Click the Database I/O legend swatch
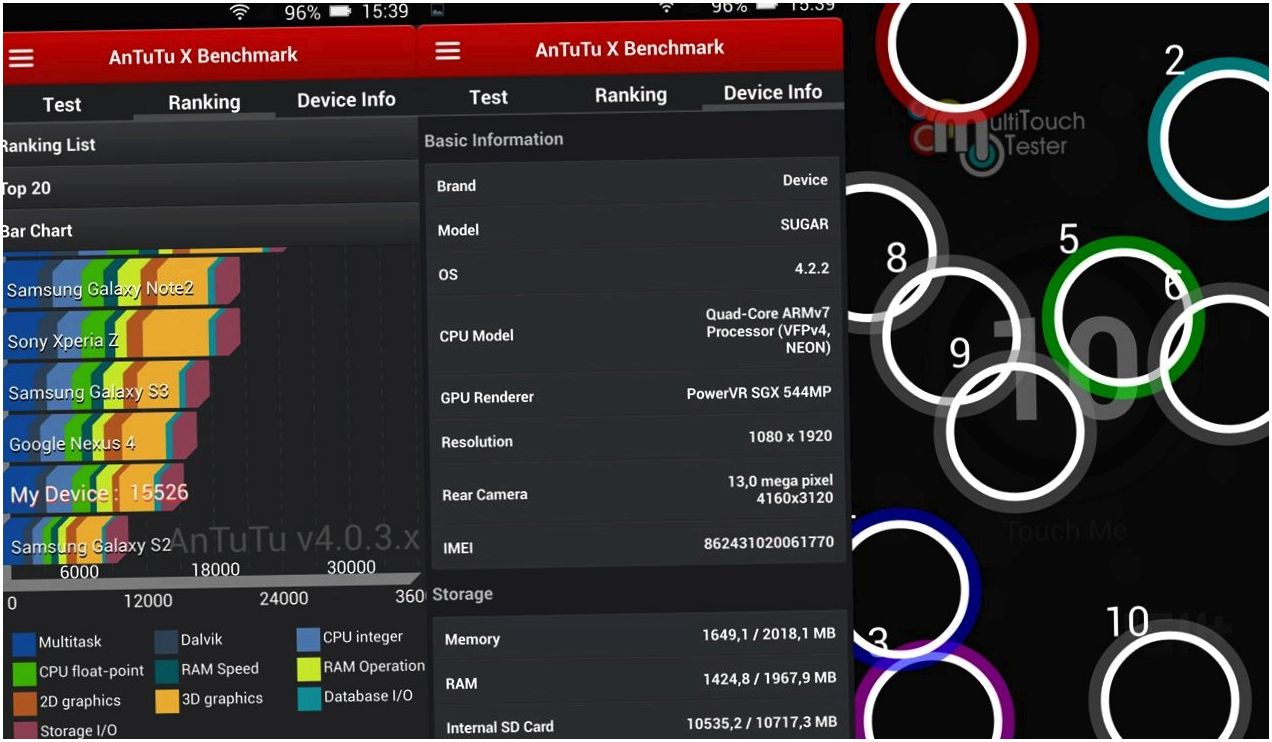1272x742 pixels. point(309,697)
